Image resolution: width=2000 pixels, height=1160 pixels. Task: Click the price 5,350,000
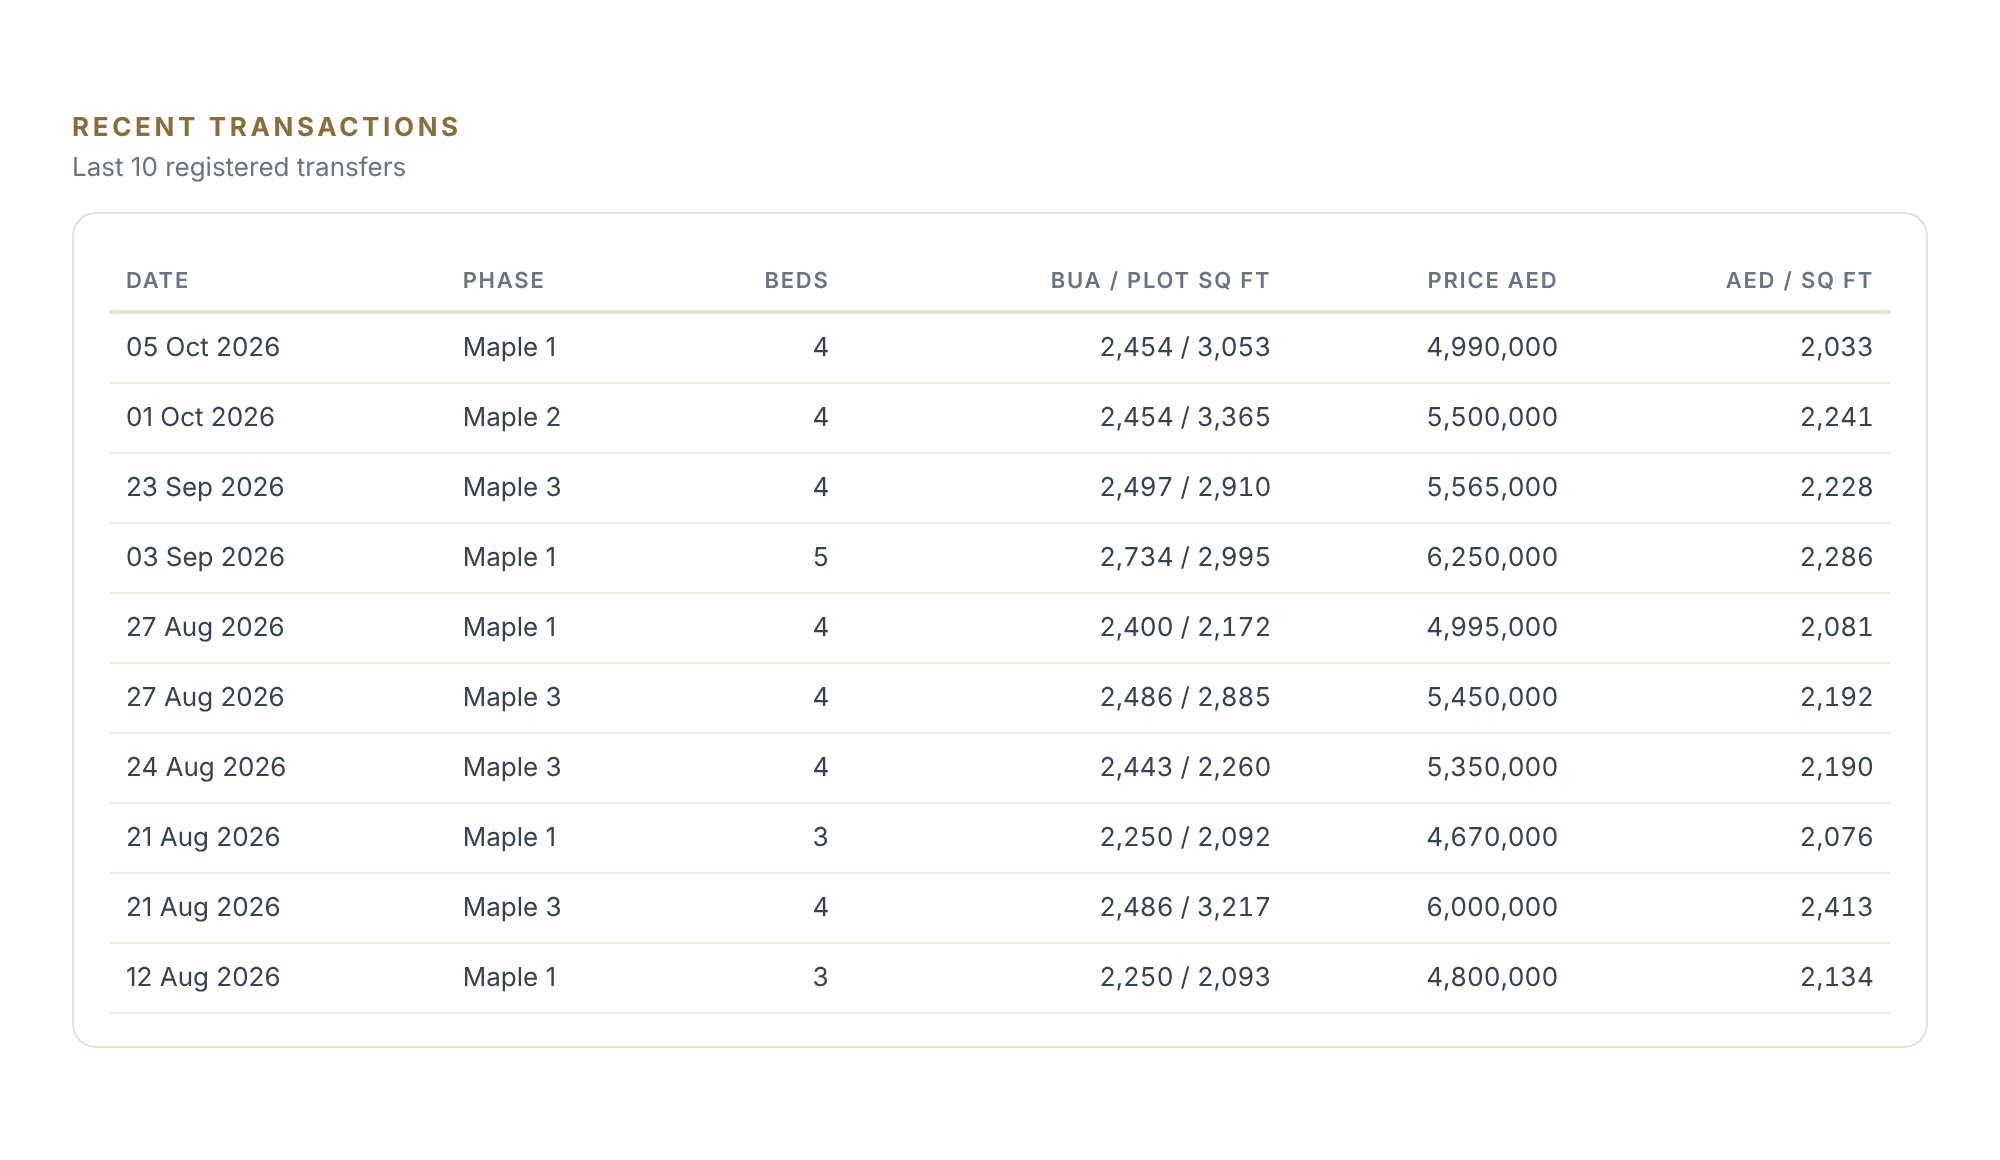(x=1492, y=767)
